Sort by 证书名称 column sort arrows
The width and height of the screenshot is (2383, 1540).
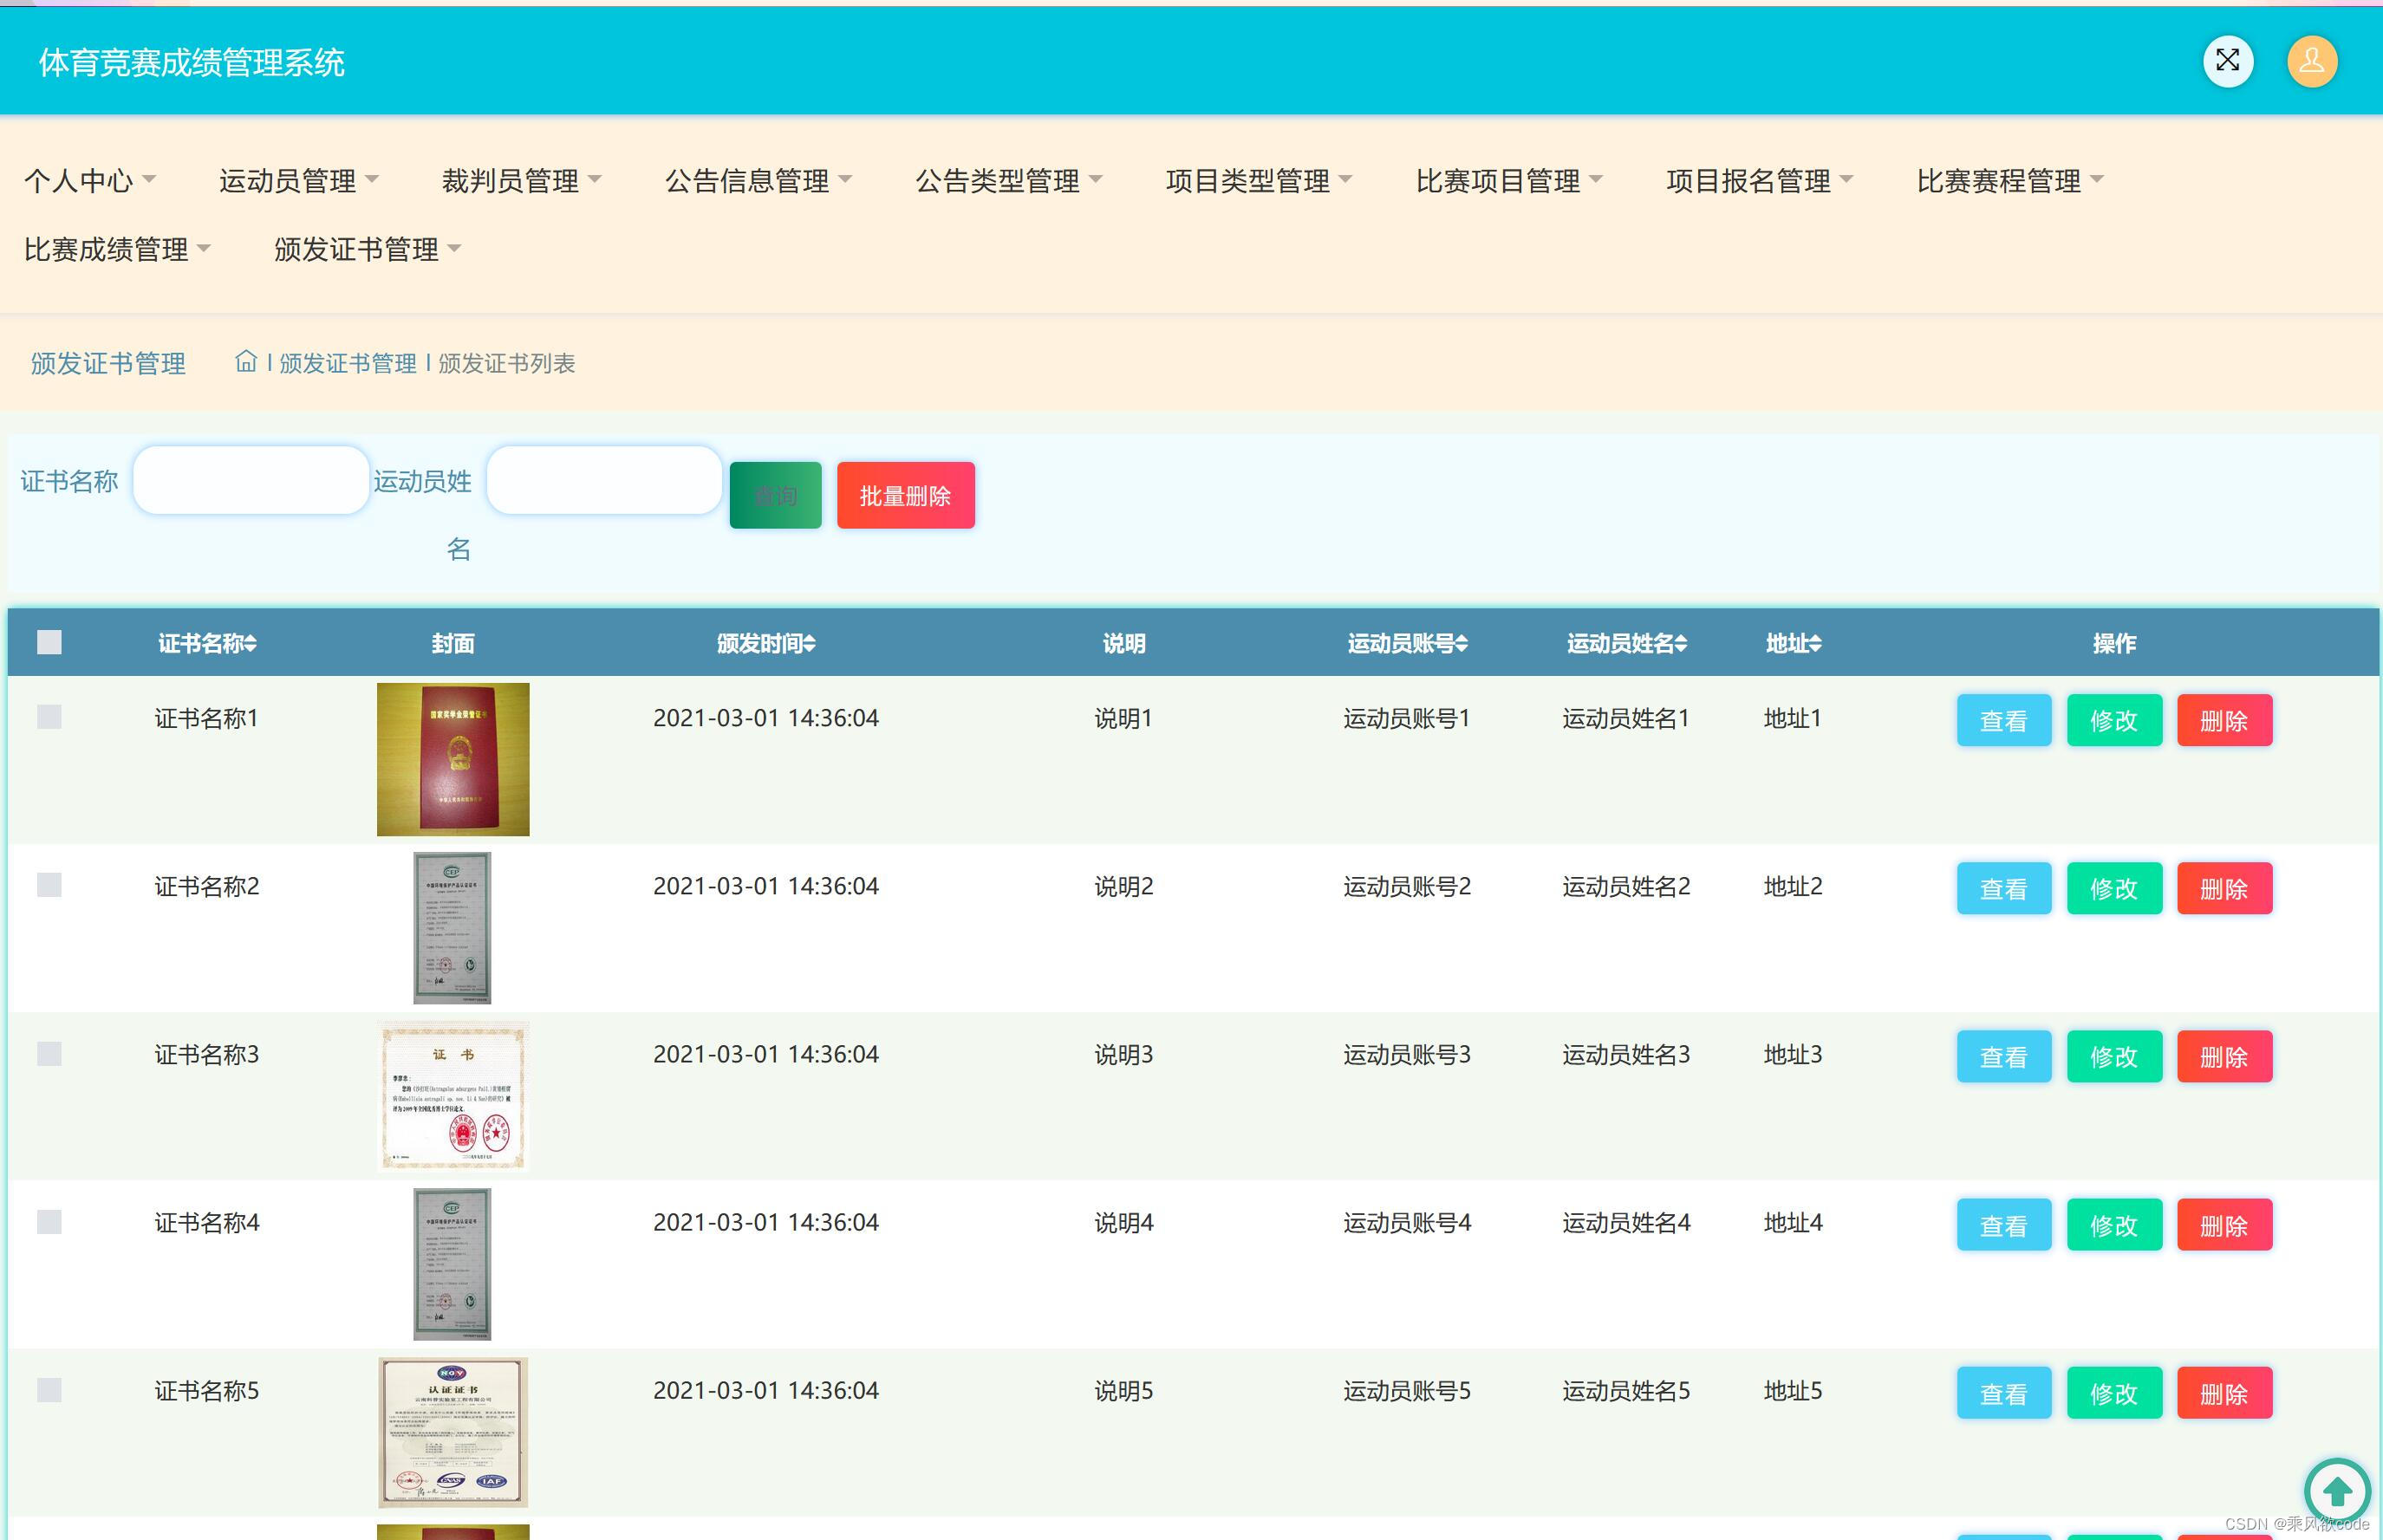click(251, 644)
